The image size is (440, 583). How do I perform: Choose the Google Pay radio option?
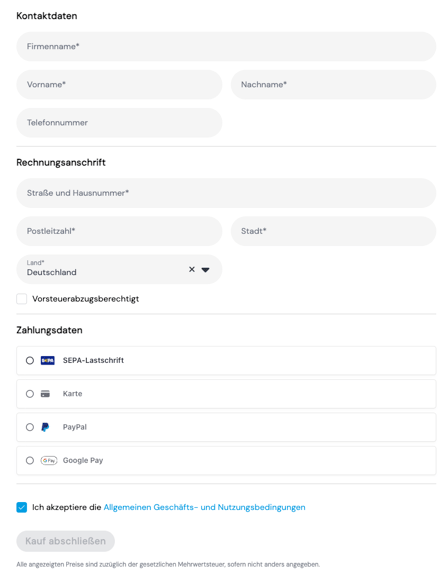[x=30, y=461]
